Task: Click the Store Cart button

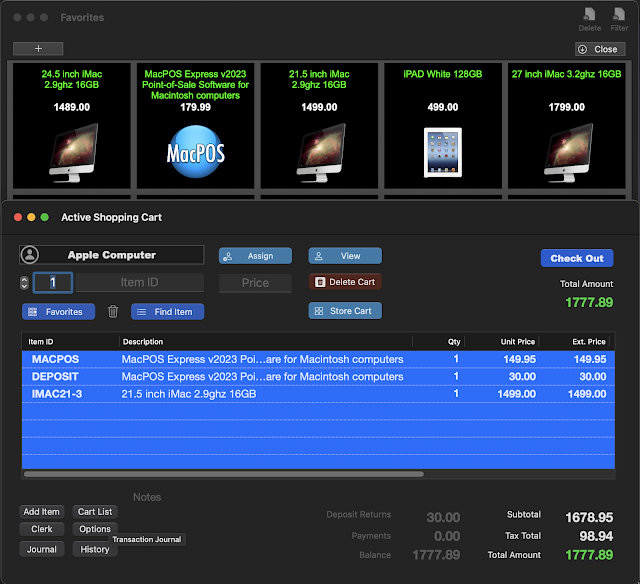Action: (x=345, y=311)
